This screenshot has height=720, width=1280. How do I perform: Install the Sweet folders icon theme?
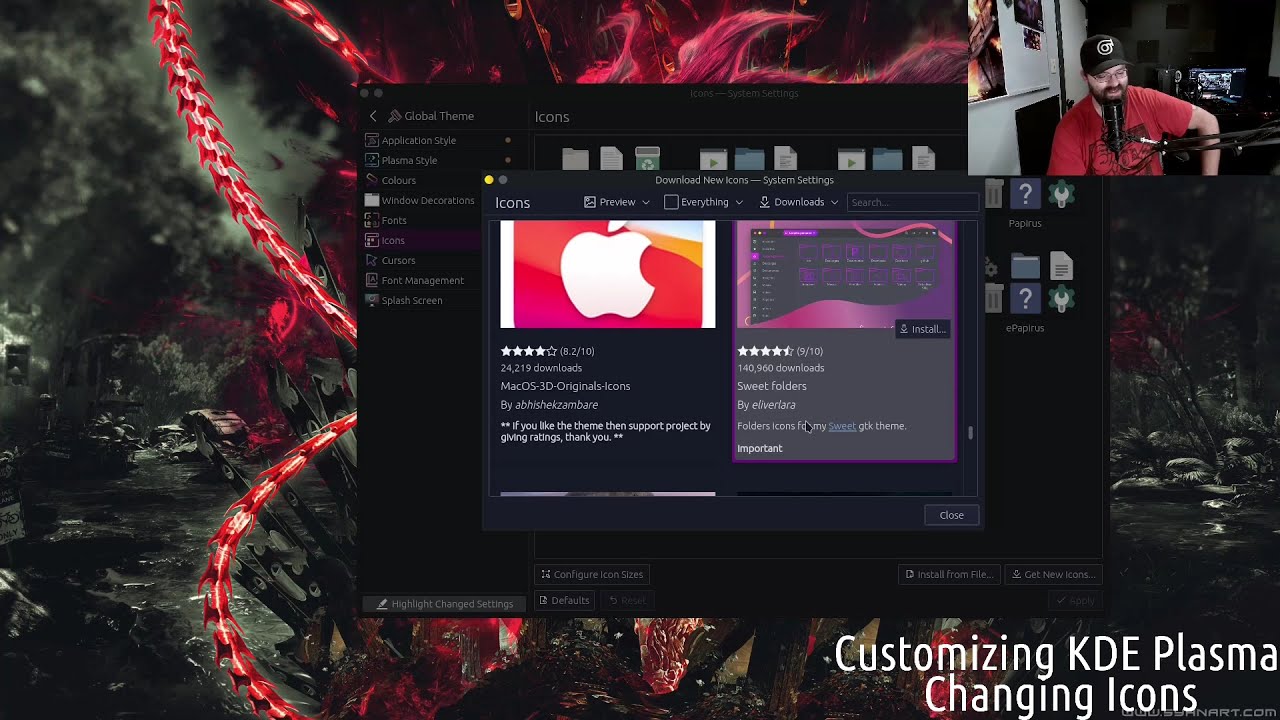point(922,329)
